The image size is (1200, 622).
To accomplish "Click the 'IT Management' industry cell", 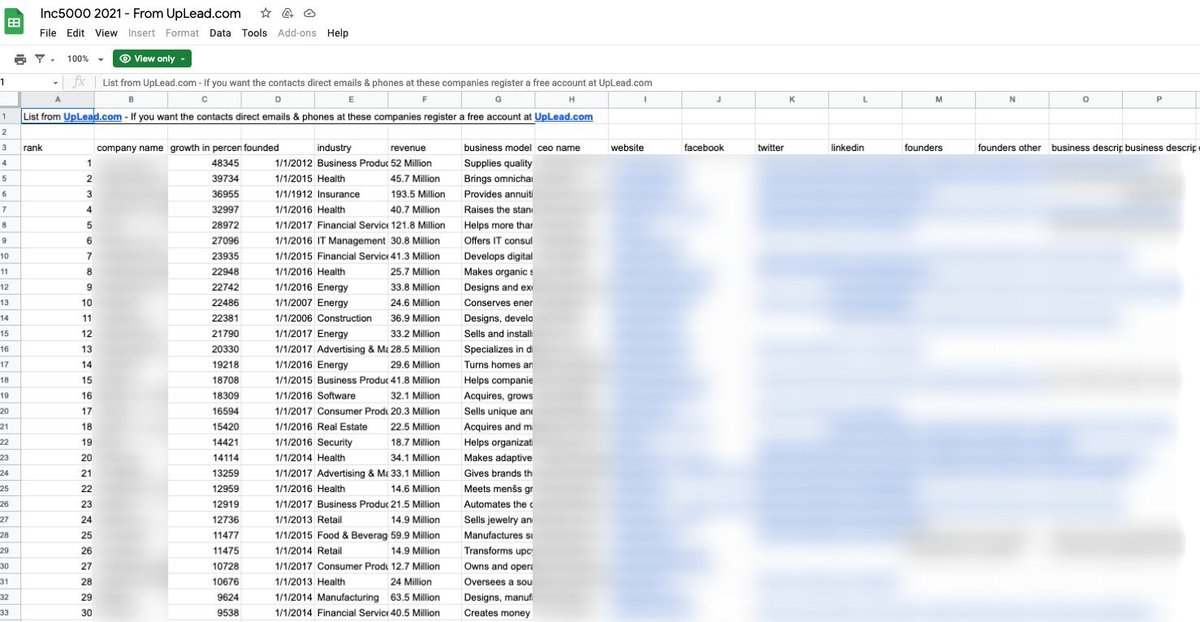I will (x=352, y=241).
